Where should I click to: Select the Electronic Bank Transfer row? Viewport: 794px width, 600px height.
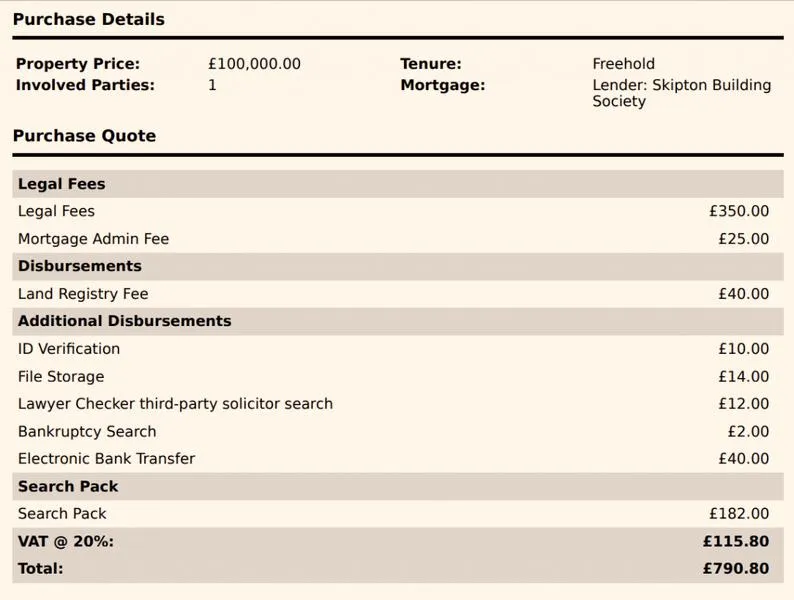[398, 459]
